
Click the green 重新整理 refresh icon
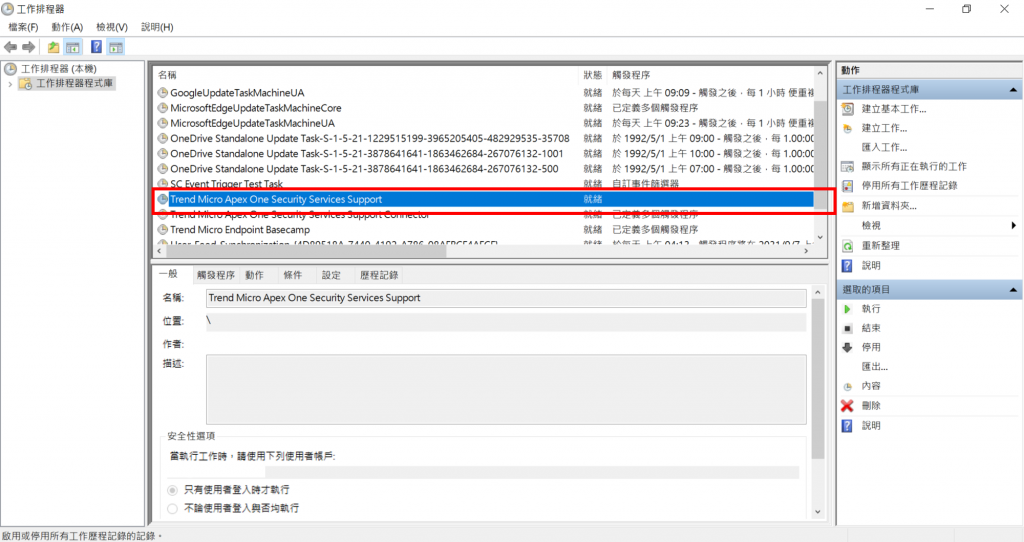tap(848, 246)
